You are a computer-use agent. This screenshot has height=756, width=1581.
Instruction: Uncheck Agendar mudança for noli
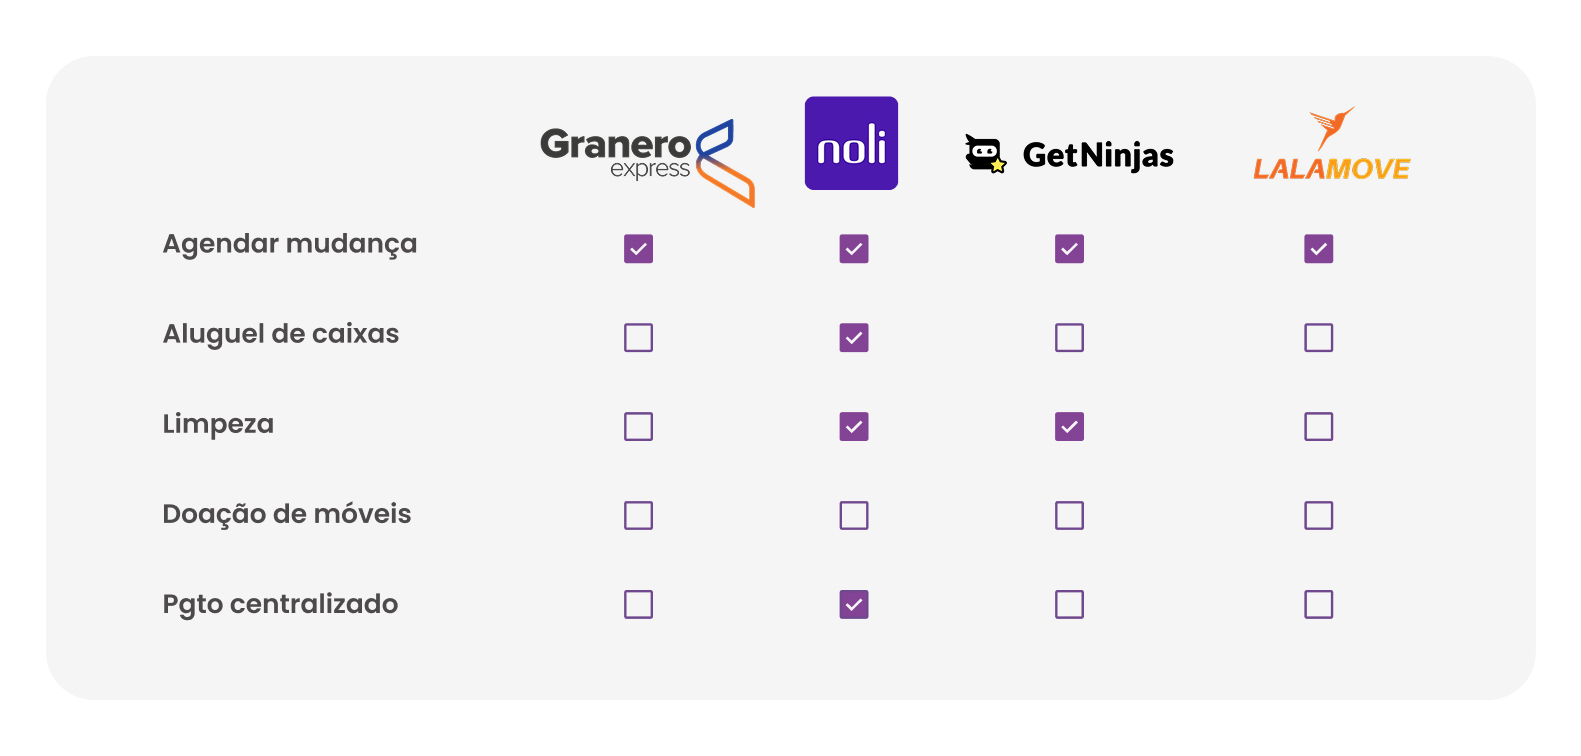854,249
